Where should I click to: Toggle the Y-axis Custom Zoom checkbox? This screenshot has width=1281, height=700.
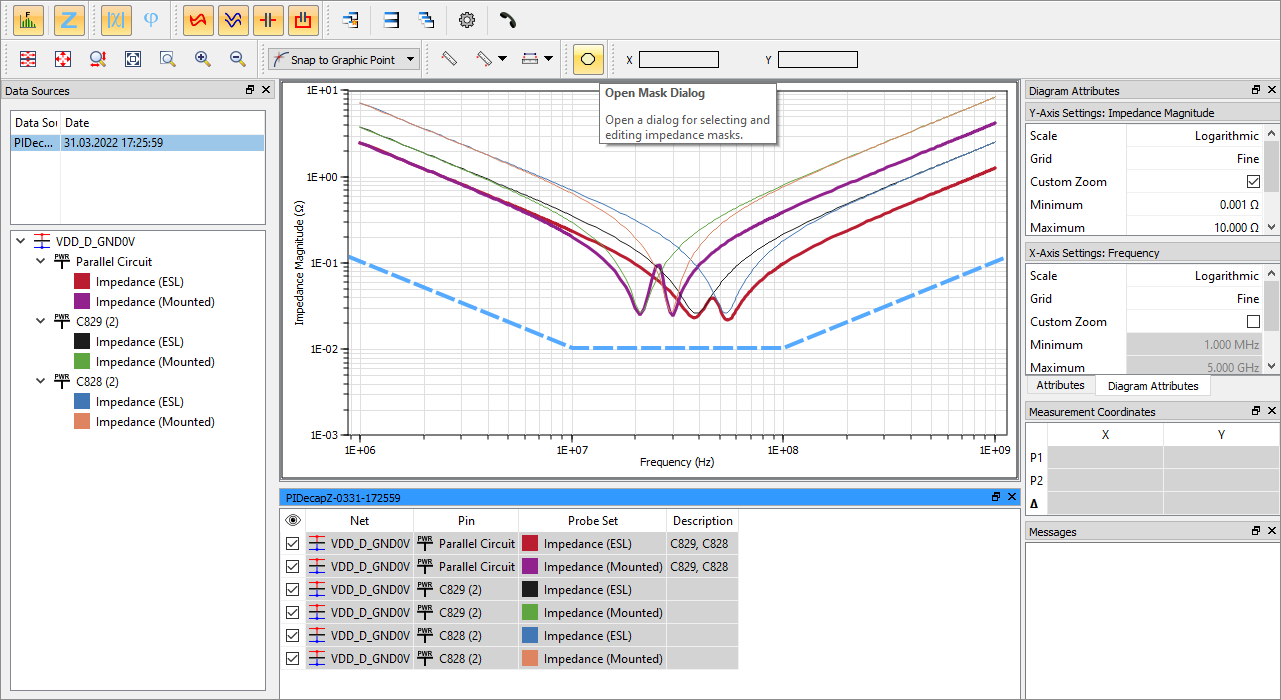[1253, 182]
